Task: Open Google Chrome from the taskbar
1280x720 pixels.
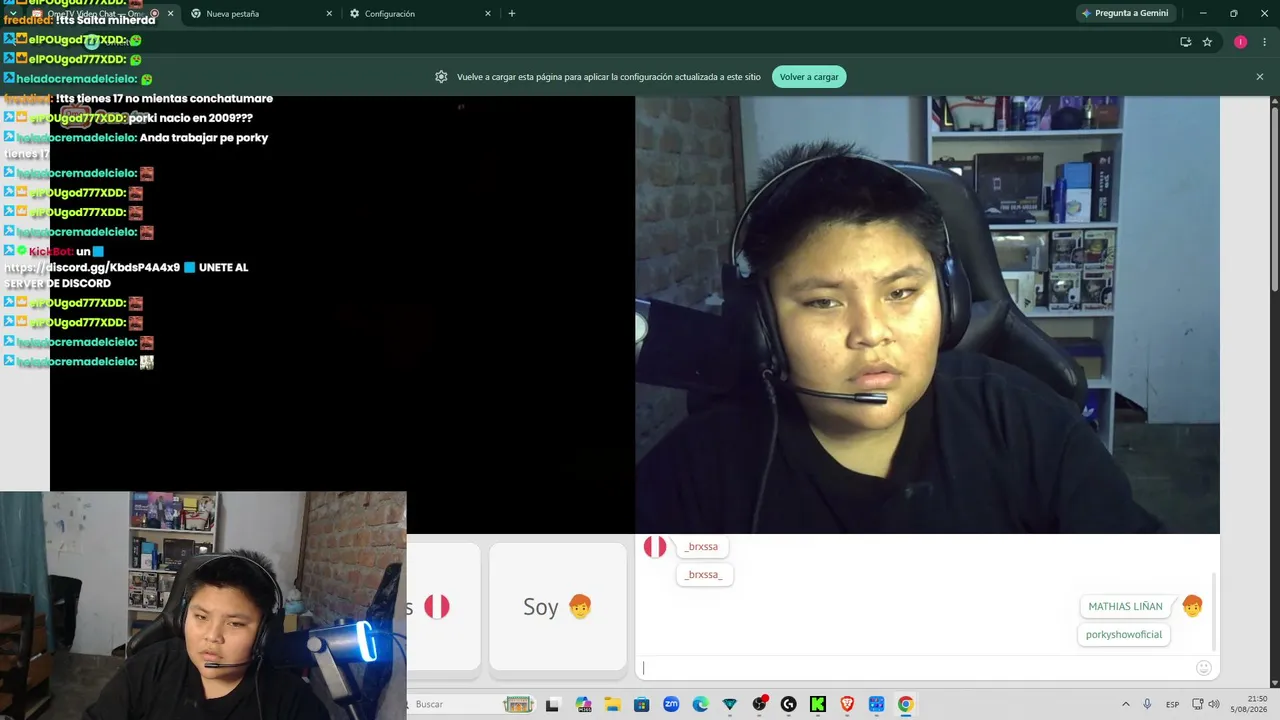Action: point(905,705)
